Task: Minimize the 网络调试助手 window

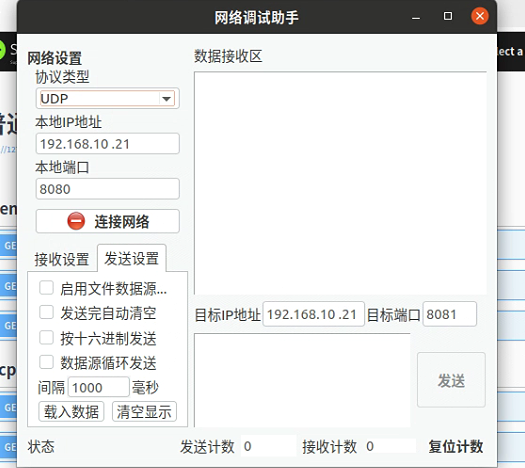Action: point(416,17)
